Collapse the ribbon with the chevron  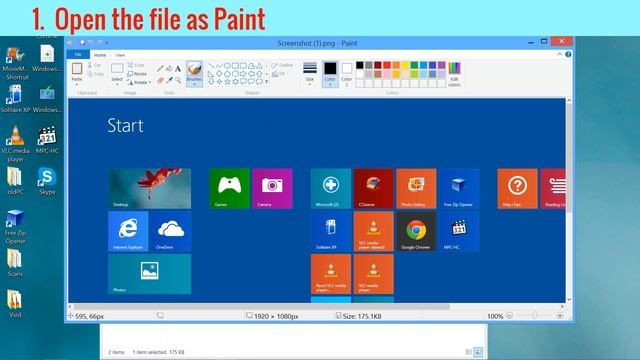coord(560,54)
